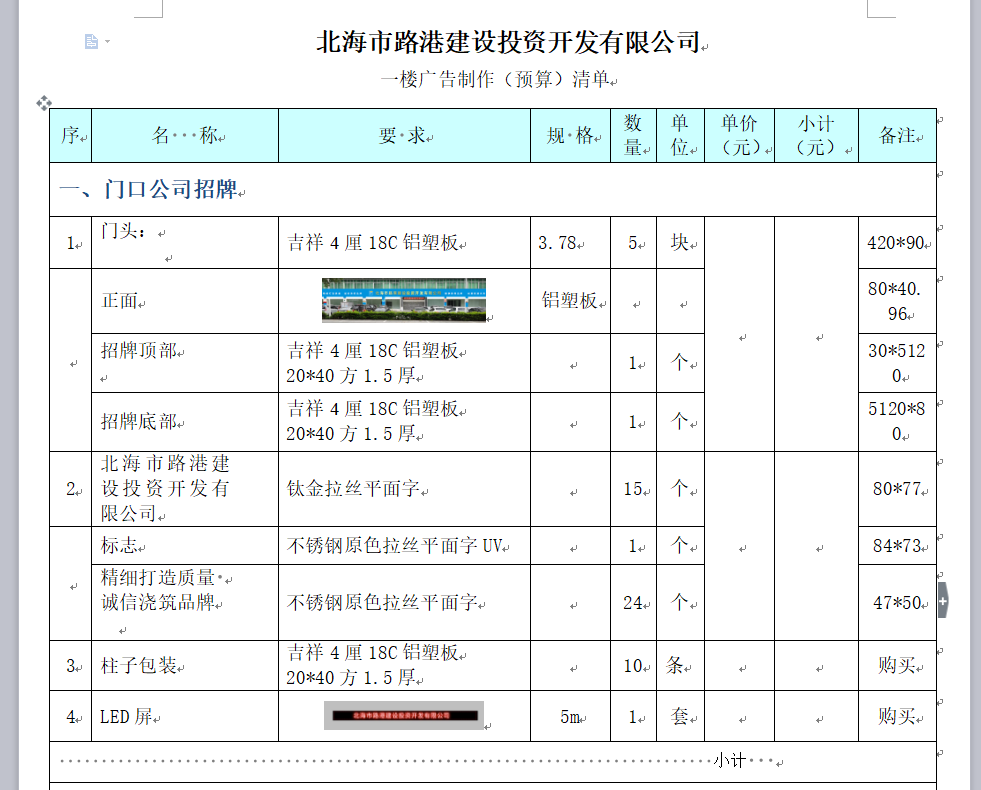Select the storefront photo in the 正面 row
The width and height of the screenshot is (981, 790).
(x=403, y=300)
